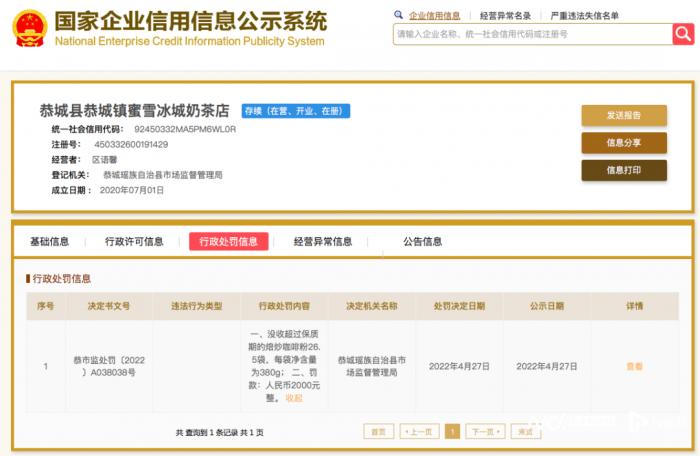700x456 pixels.
Task: Click the 详情 column header
Action: [634, 306]
